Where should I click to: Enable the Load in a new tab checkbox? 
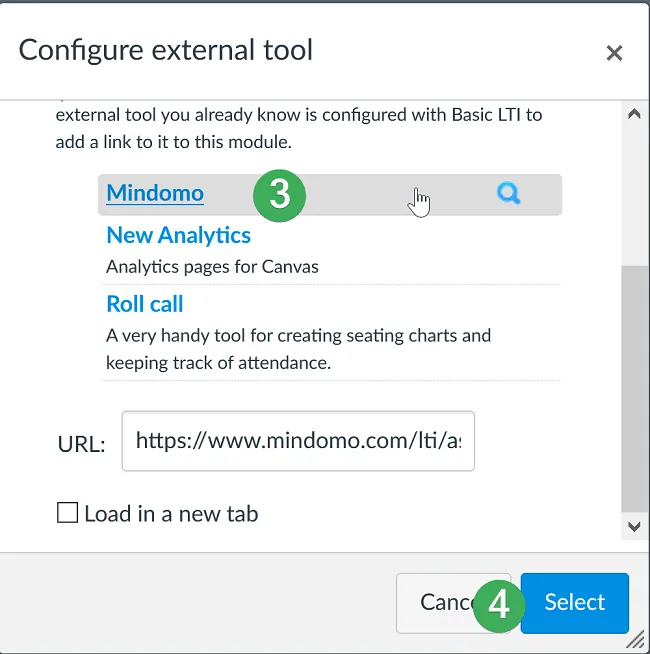[67, 514]
